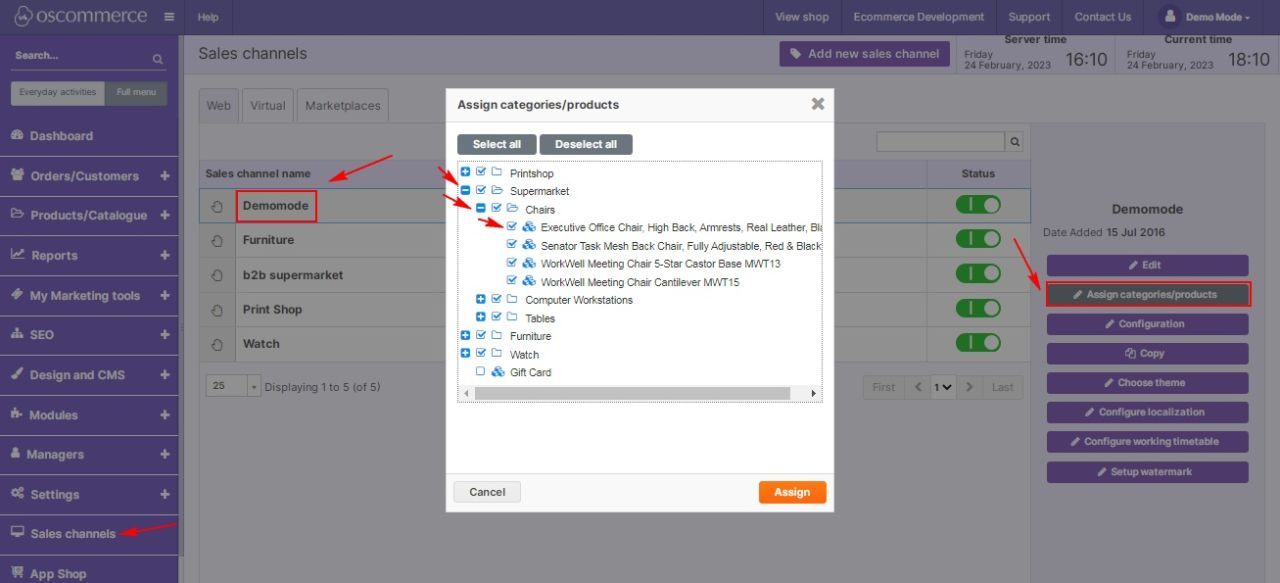Click the product icon for Senator Task Mesh Chair
Image resolution: width=1280 pixels, height=583 pixels.
pyautogui.click(x=529, y=245)
